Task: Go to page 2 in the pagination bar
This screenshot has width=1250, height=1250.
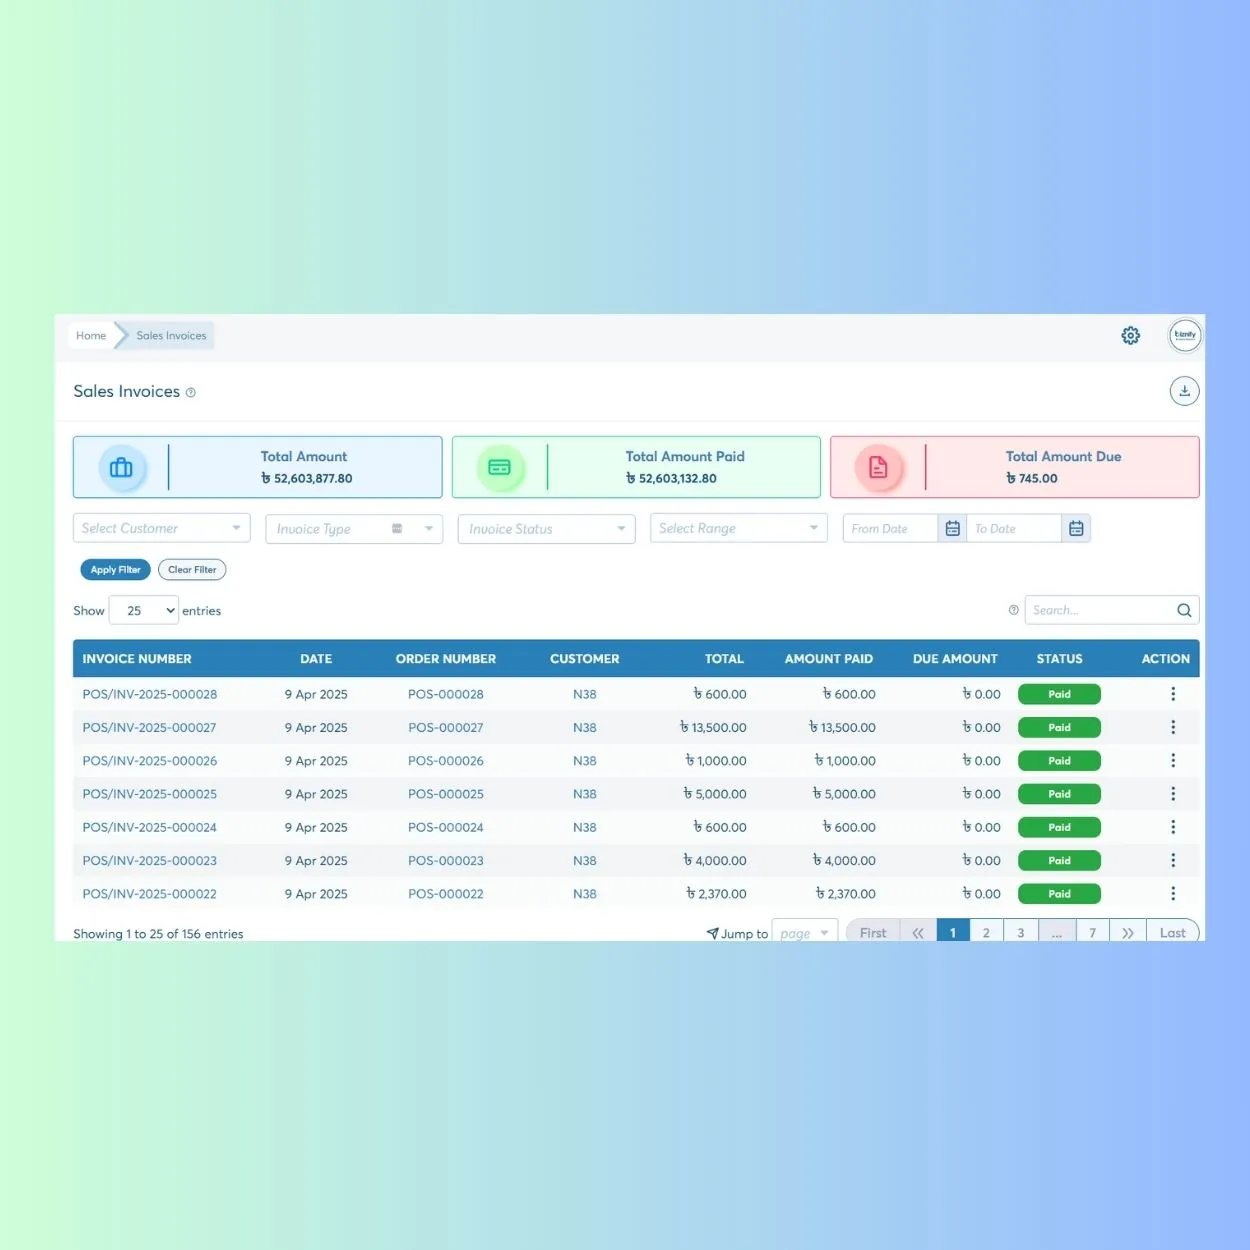Action: tap(986, 931)
